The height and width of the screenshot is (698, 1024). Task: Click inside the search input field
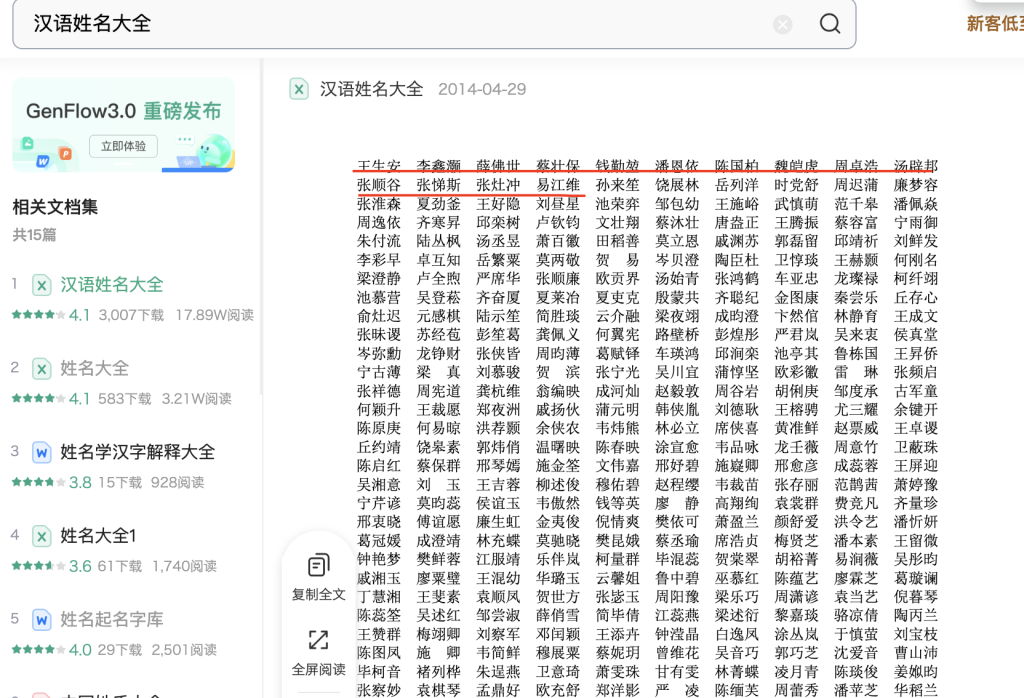(300, 25)
